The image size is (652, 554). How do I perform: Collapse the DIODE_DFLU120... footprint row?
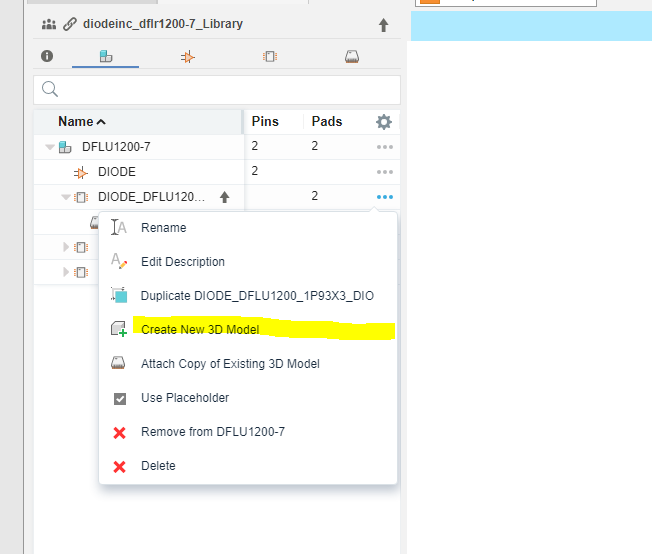pos(66,197)
